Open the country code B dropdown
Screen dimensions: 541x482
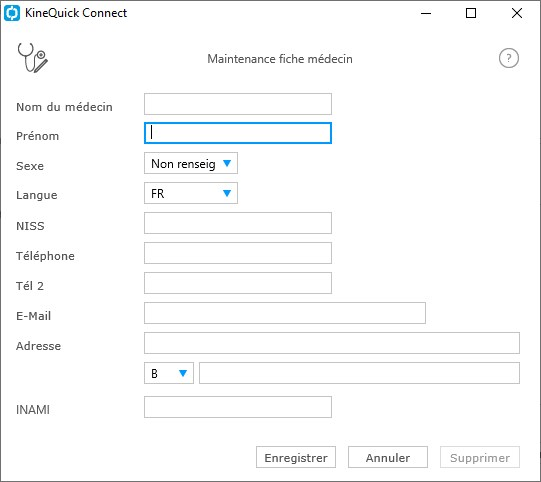169,373
